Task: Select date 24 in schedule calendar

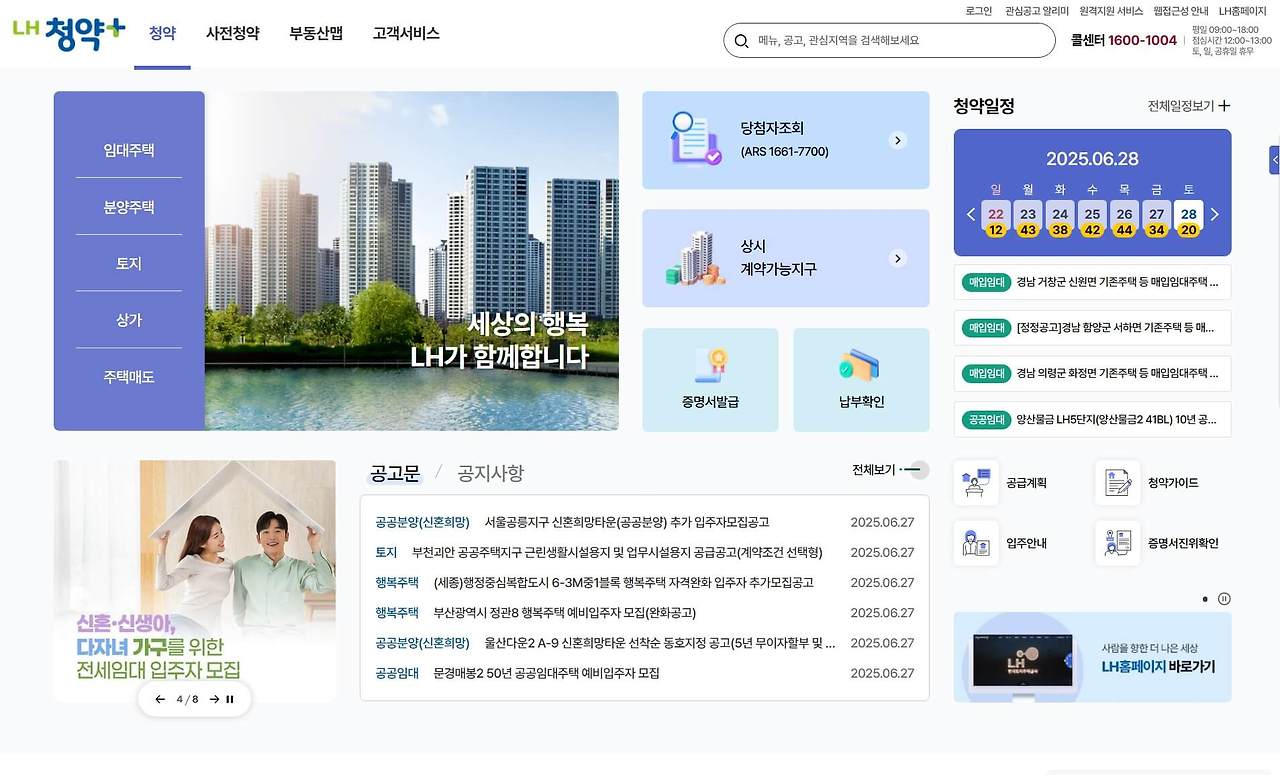Action: (x=1060, y=220)
